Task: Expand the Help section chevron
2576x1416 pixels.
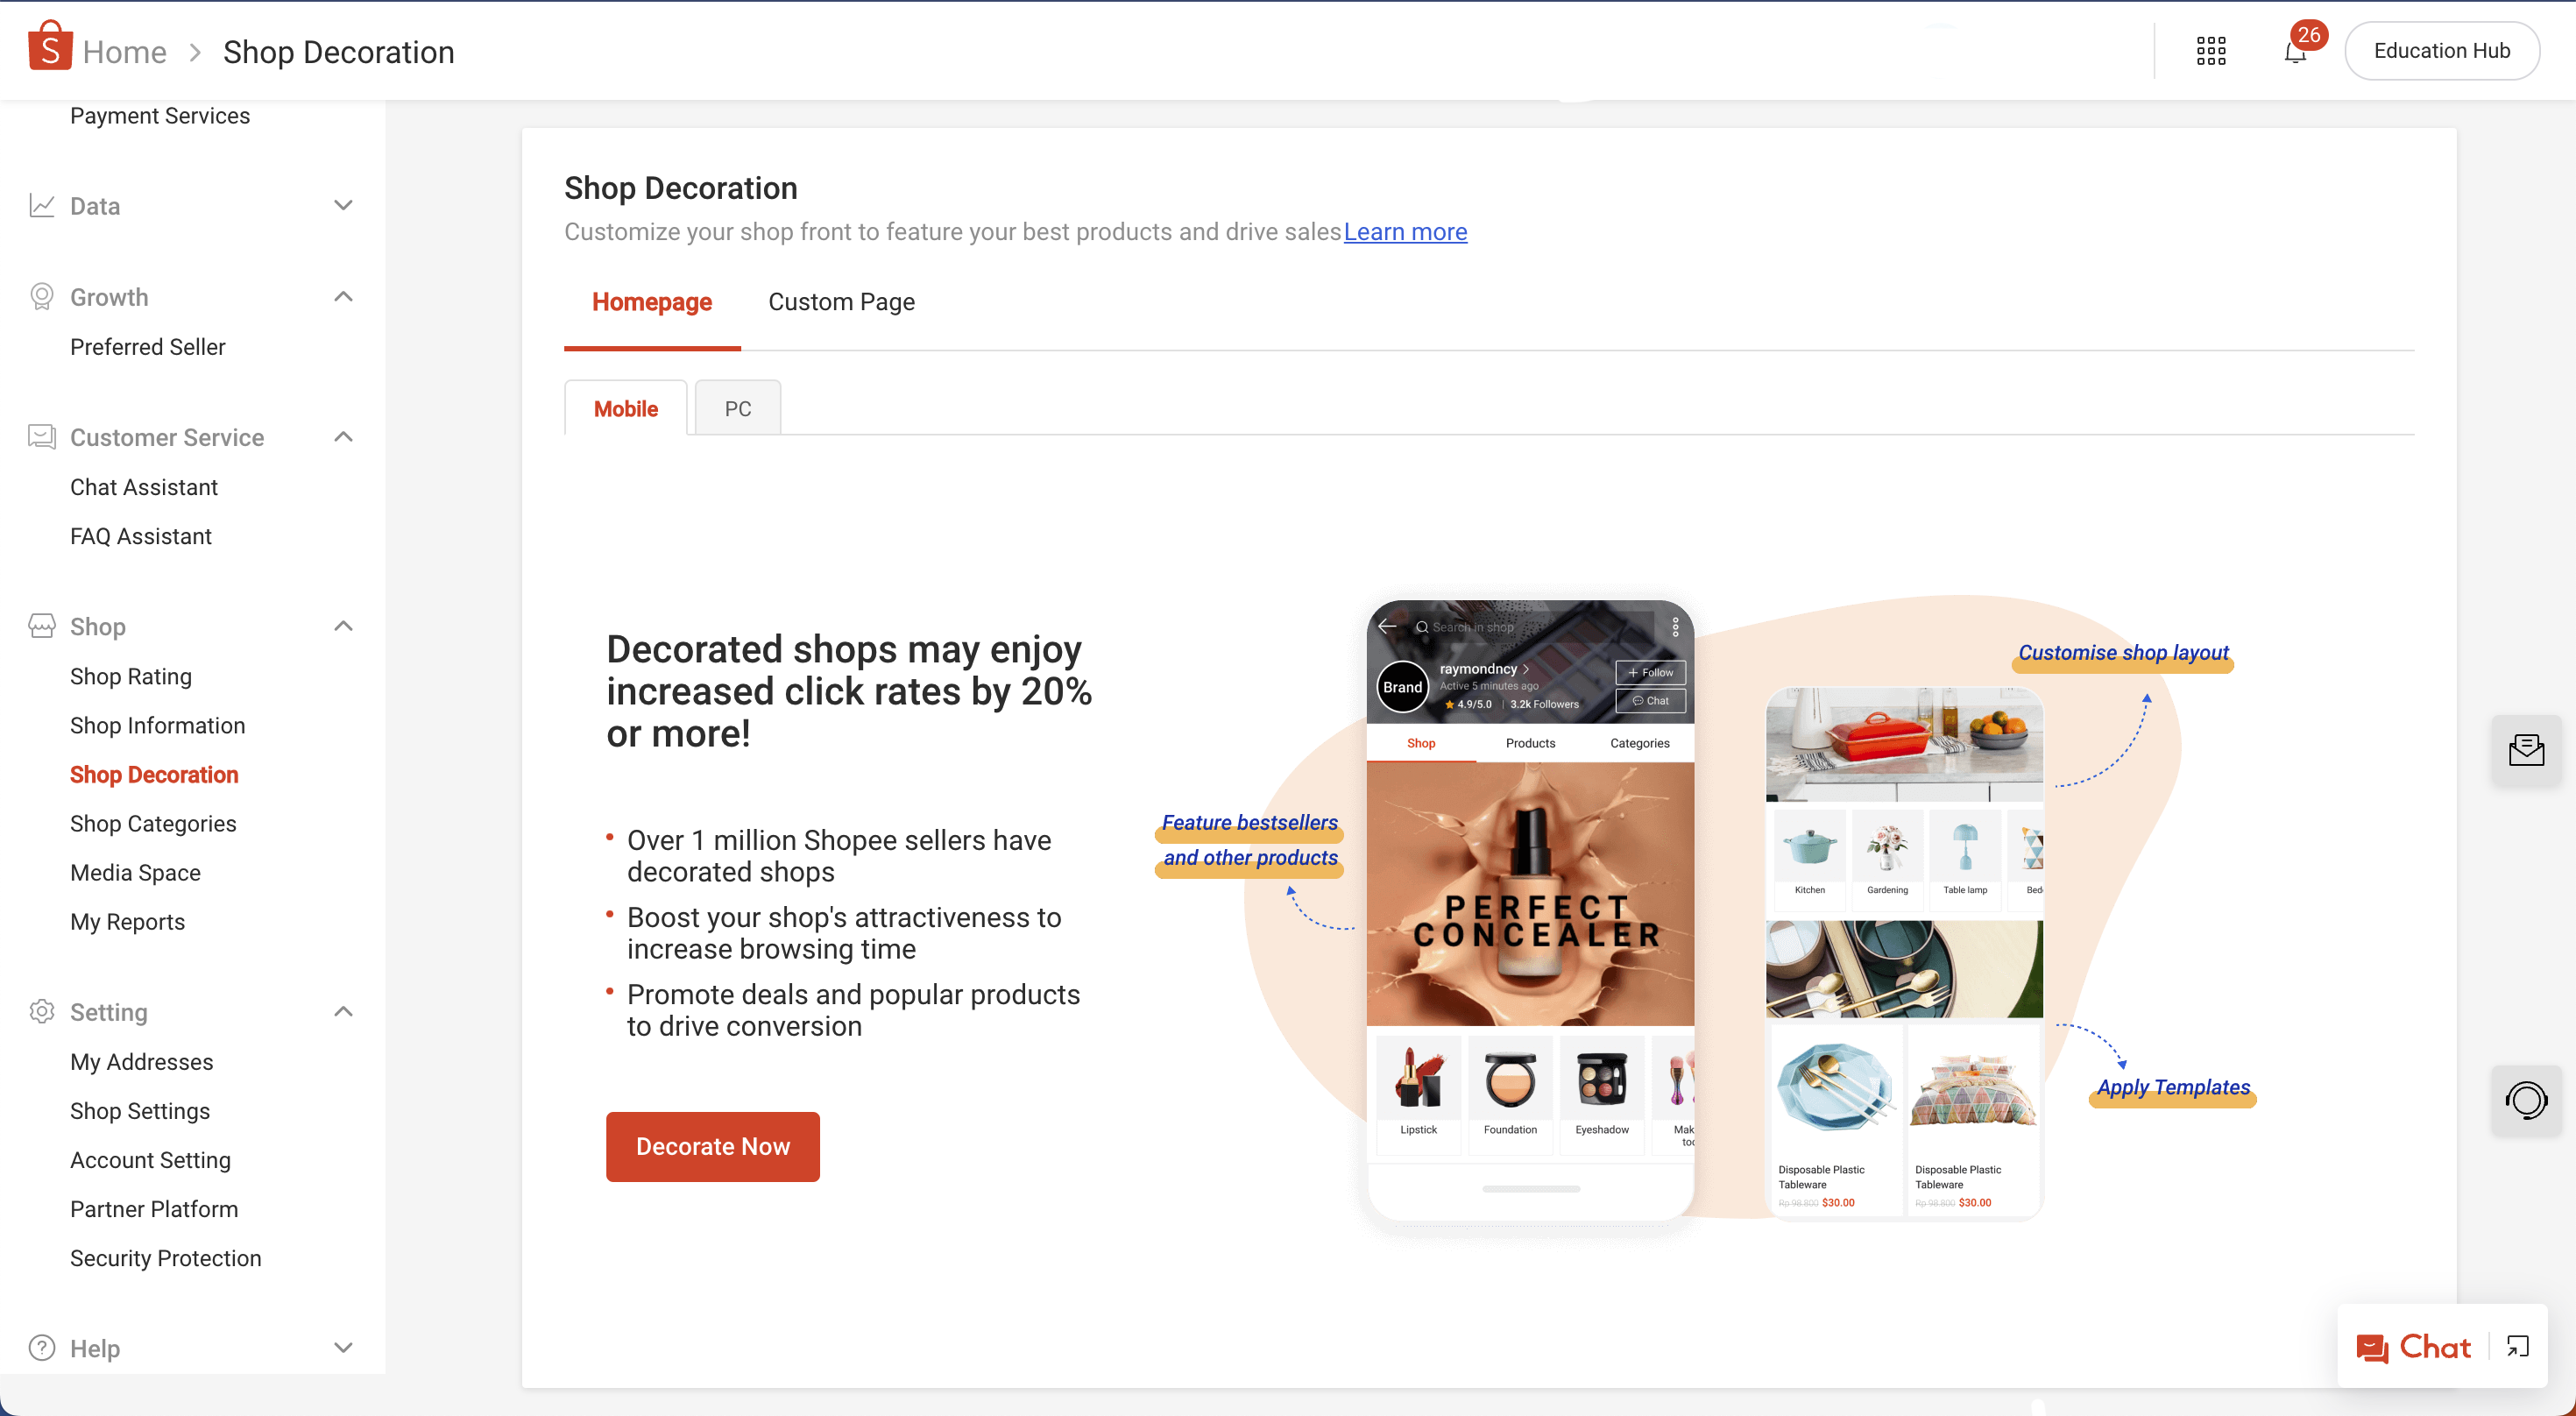Action: click(343, 1348)
